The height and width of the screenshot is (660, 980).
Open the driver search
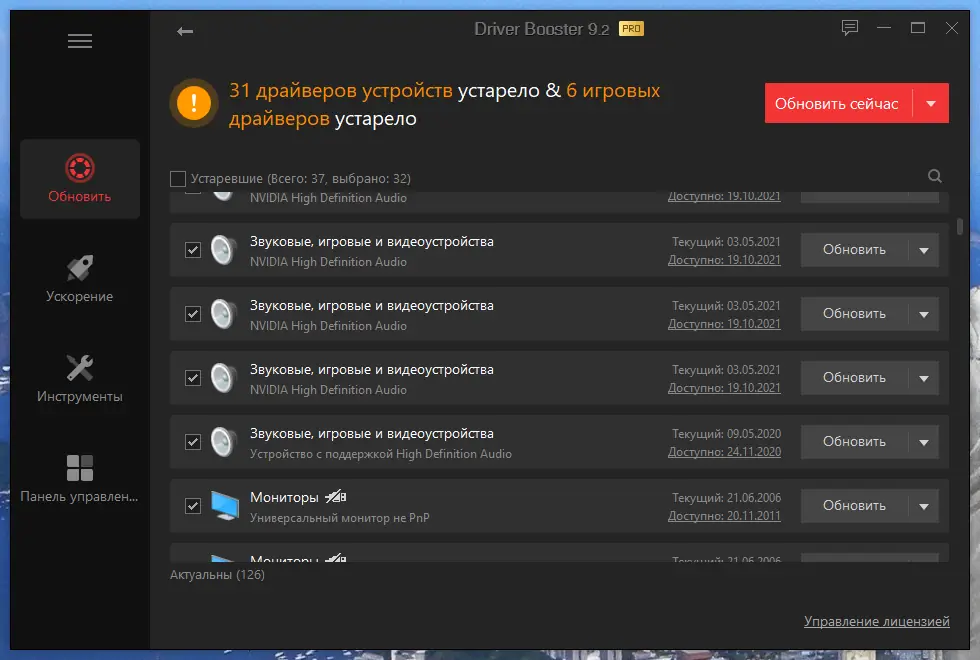934,176
